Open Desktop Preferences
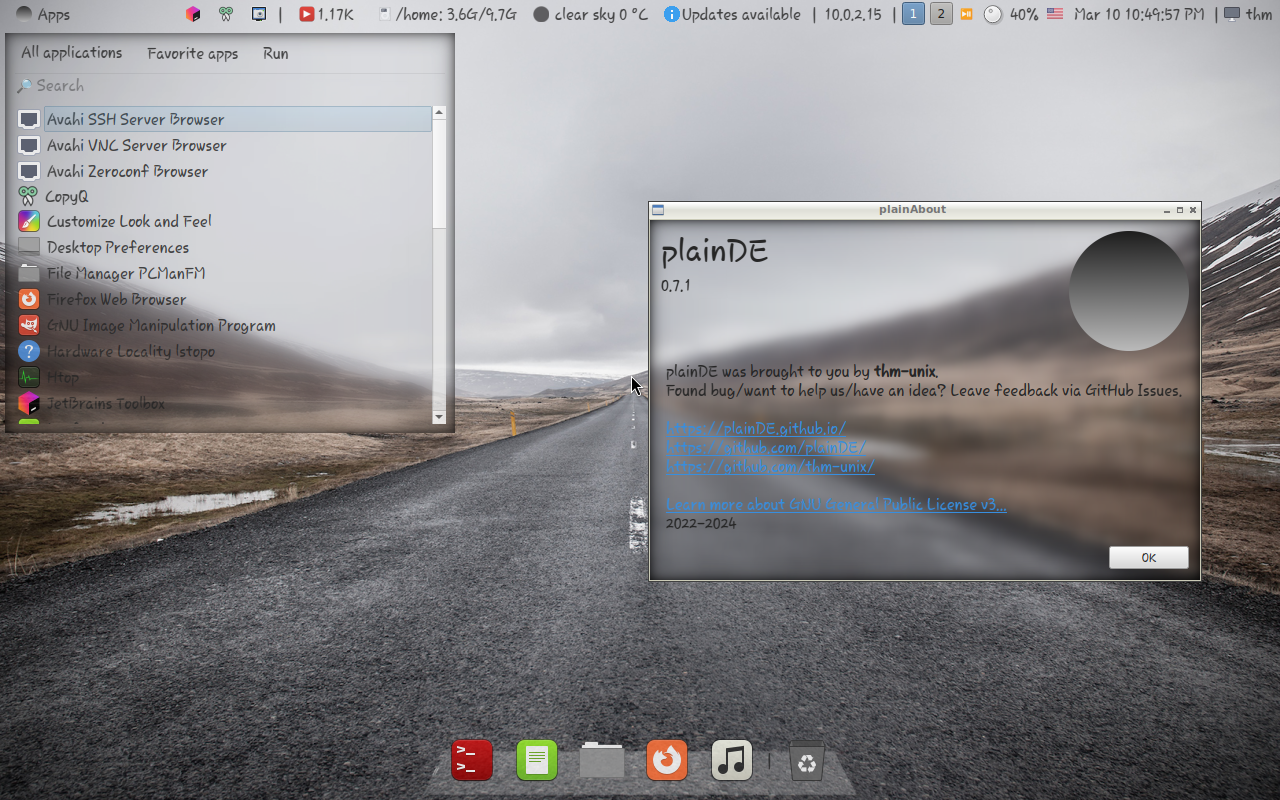Viewport: 1280px width, 800px height. coord(224,247)
